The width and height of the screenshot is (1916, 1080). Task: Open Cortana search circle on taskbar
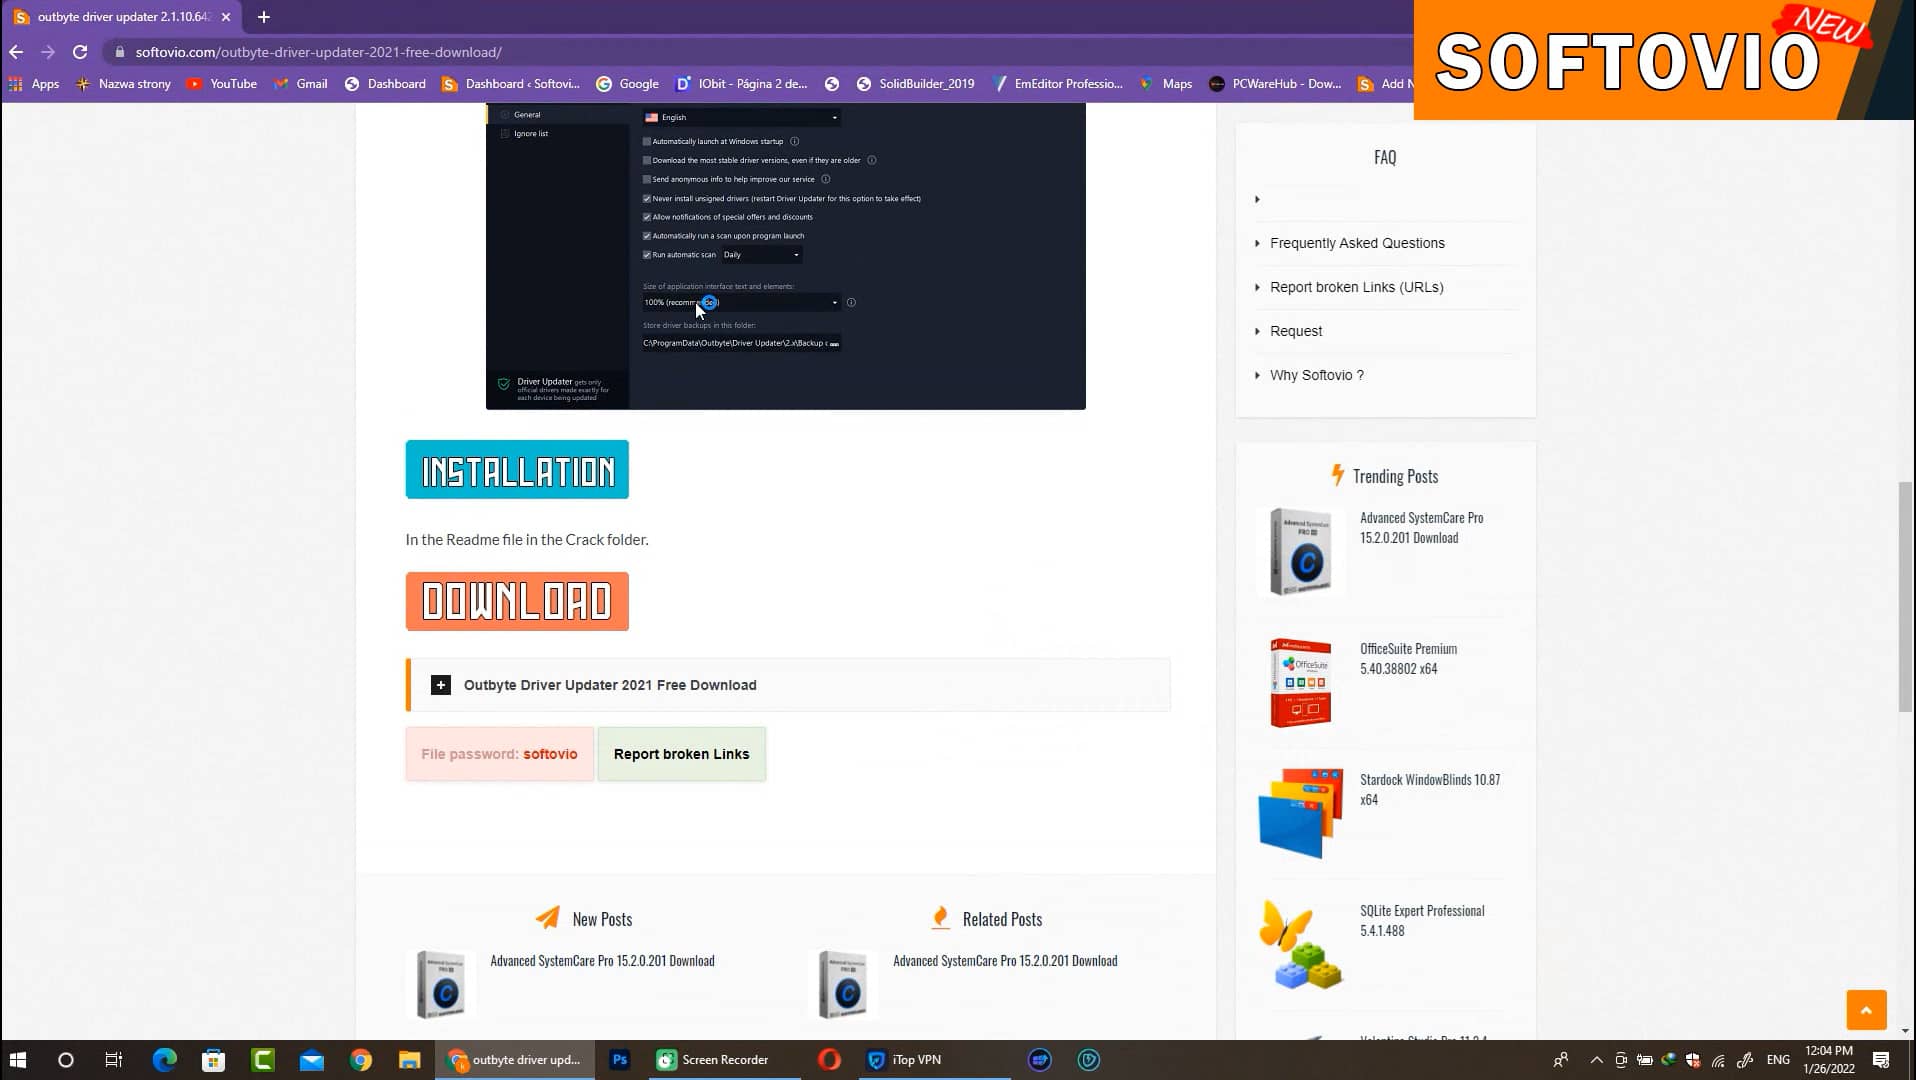65,1060
